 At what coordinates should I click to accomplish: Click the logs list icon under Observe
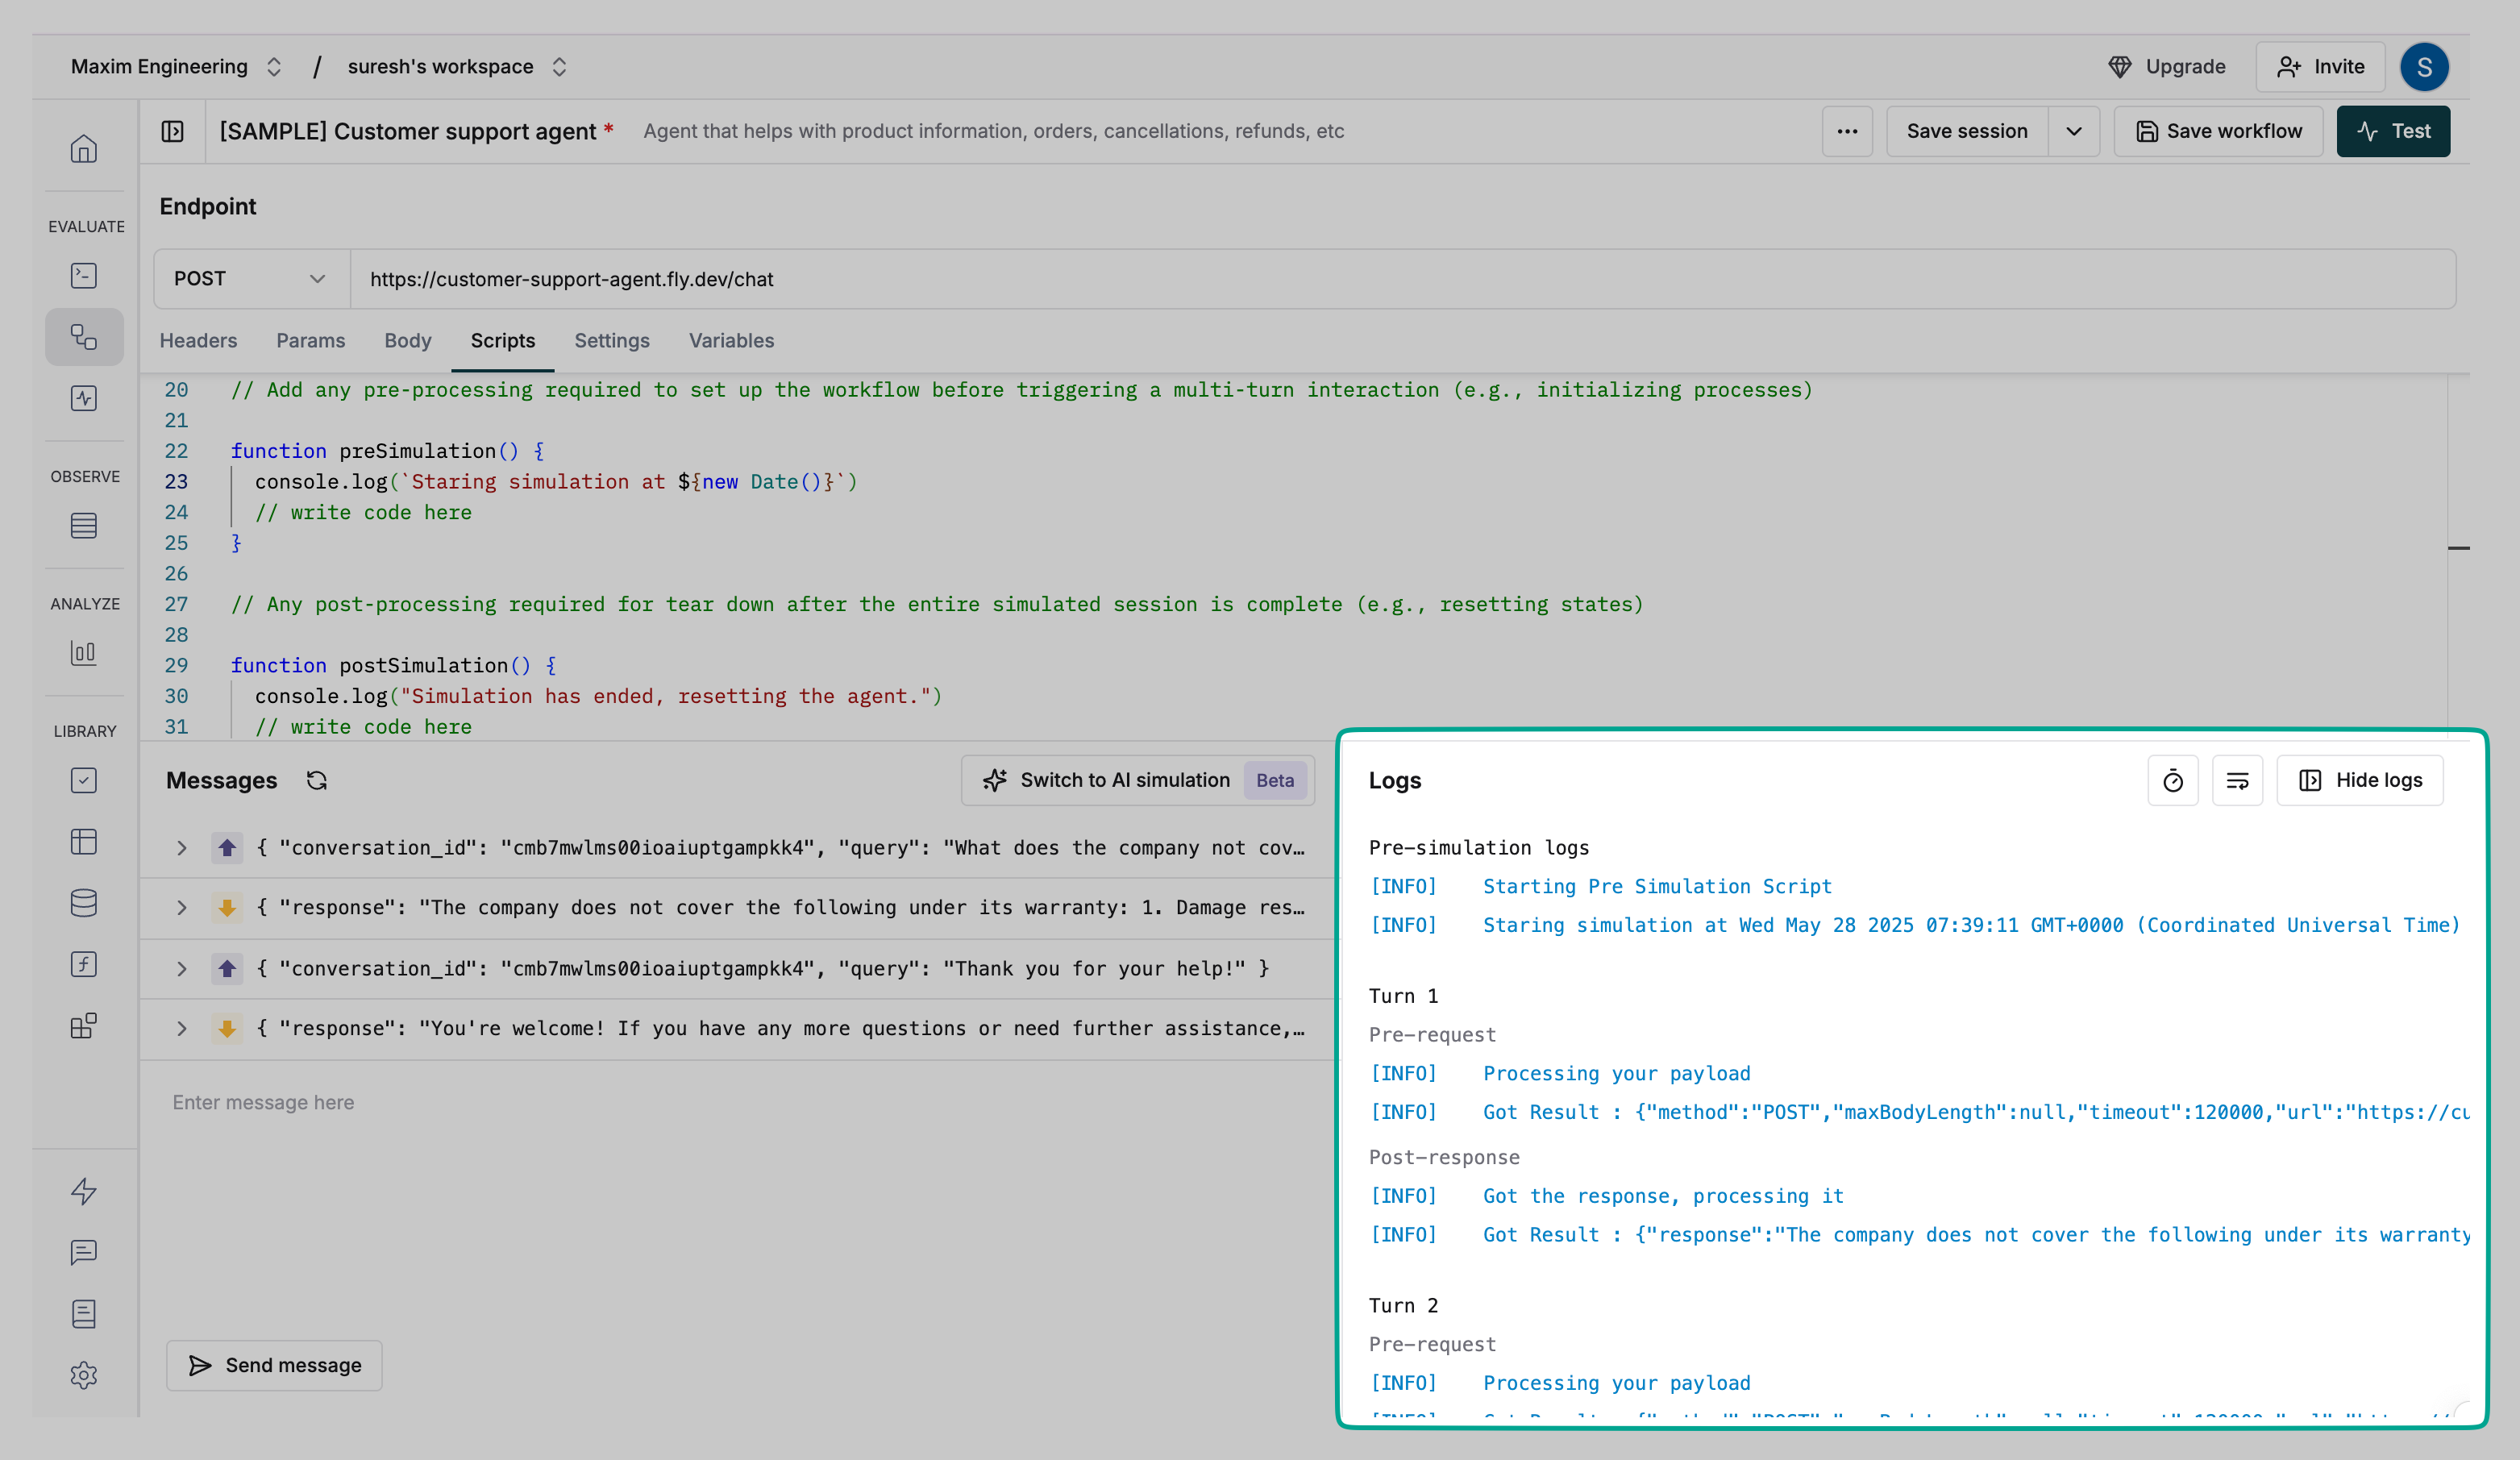(x=84, y=525)
